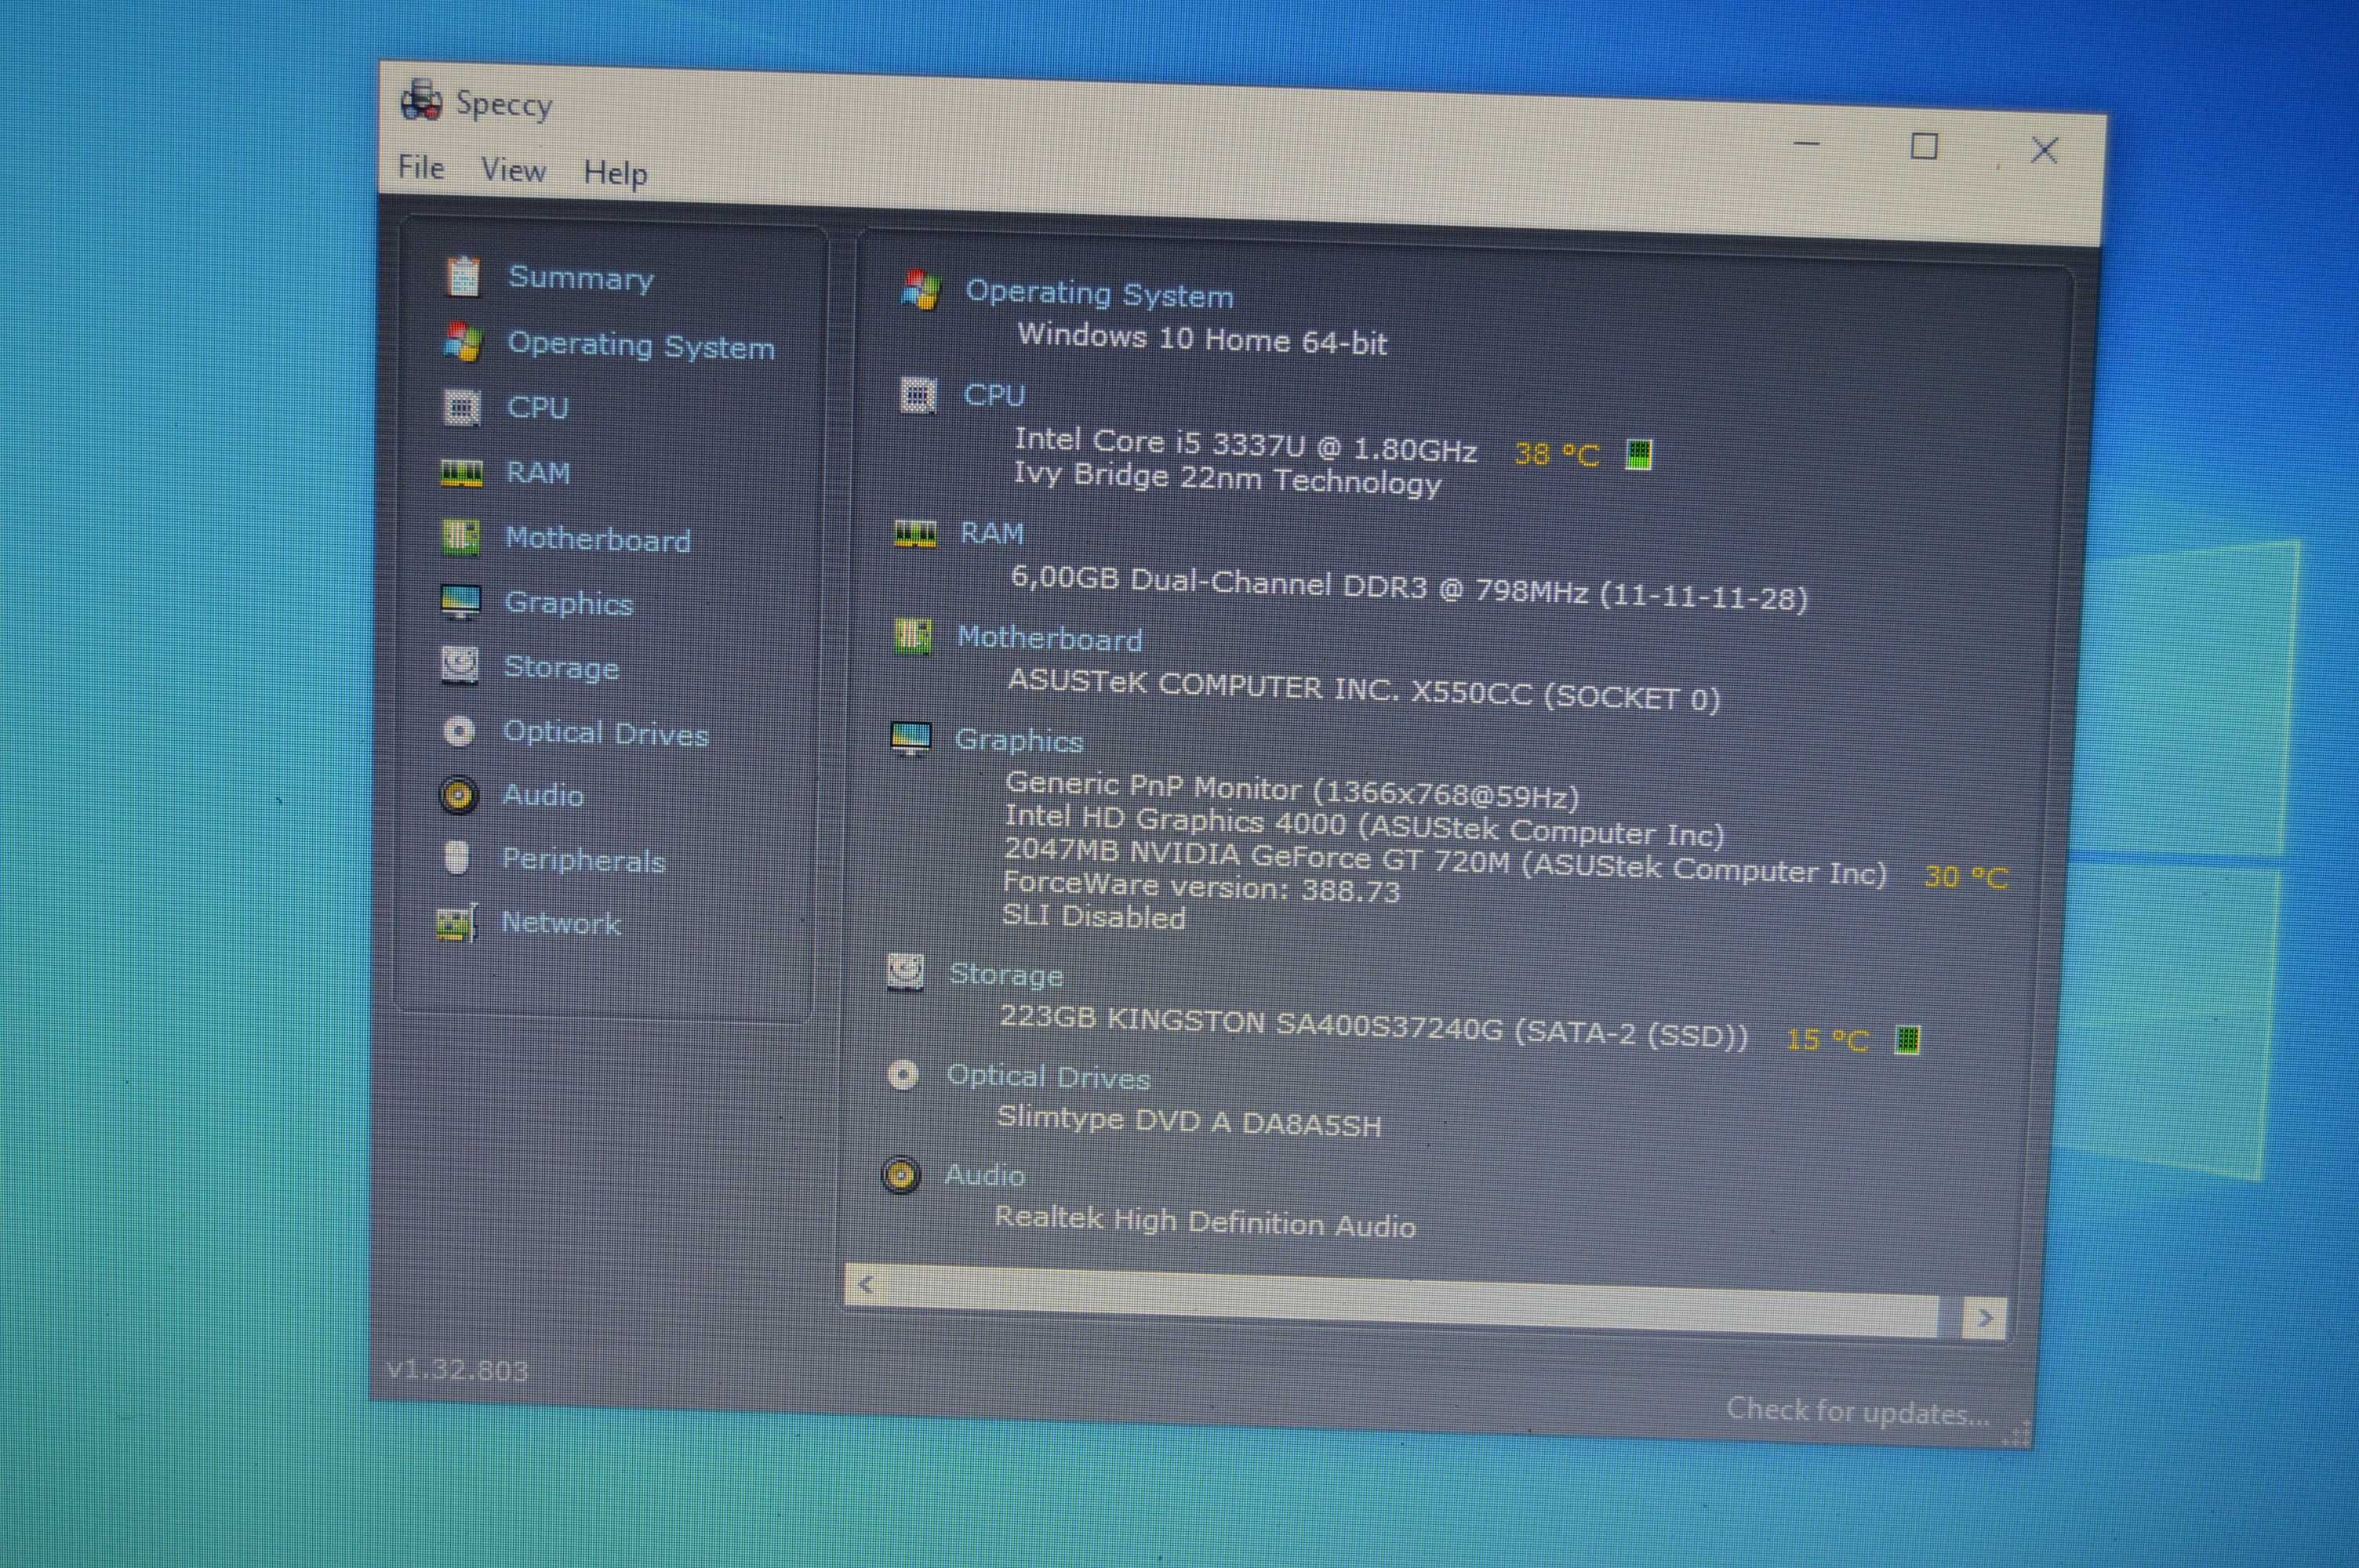Click the Graphics heading link in summary
2359x1568 pixels.
(x=1019, y=741)
